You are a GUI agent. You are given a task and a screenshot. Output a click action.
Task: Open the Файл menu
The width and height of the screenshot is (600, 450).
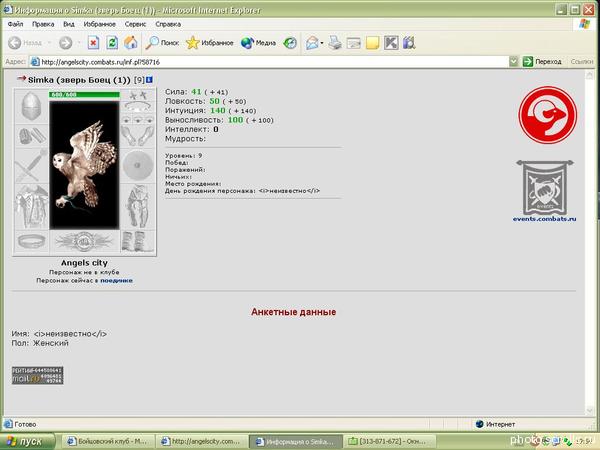[15, 24]
